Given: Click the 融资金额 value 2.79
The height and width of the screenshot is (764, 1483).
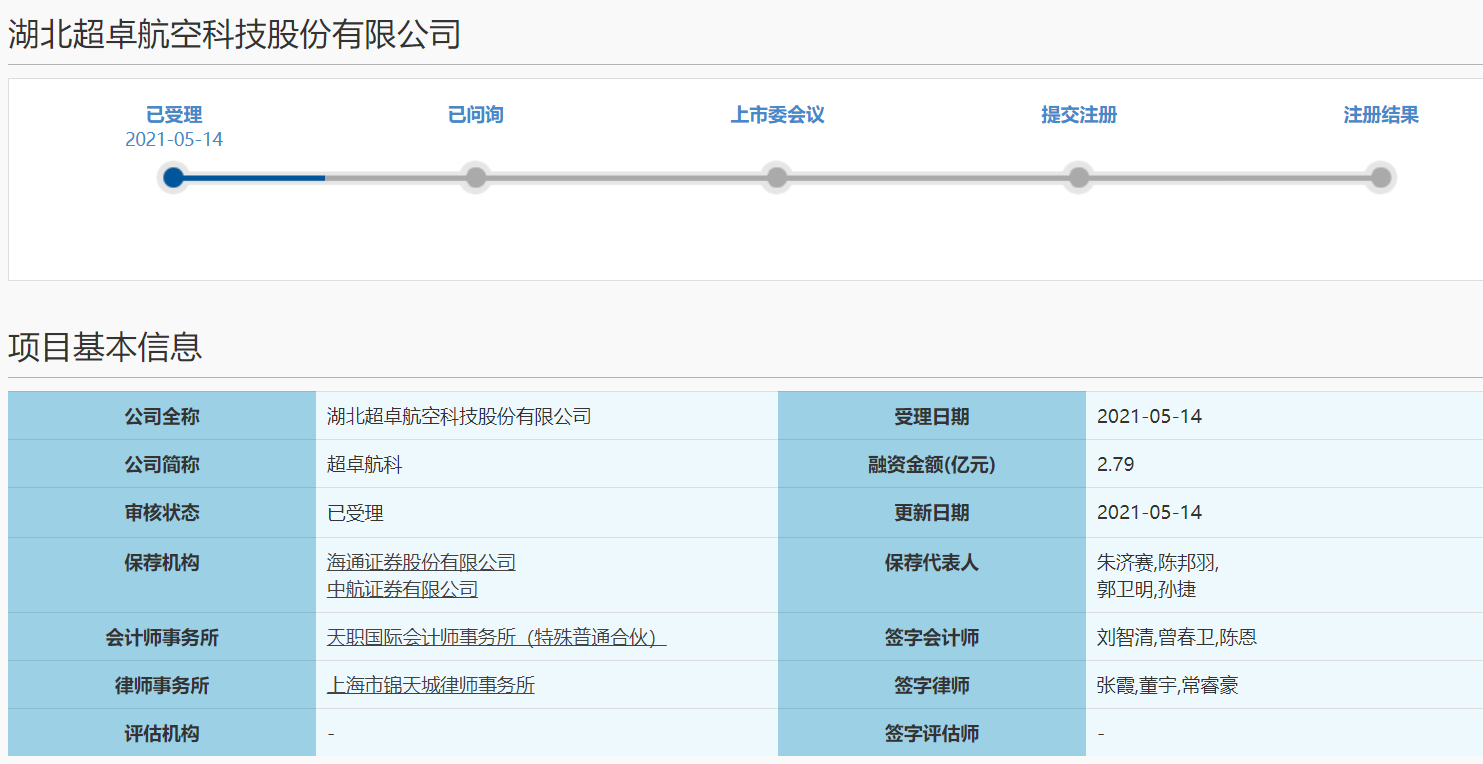Looking at the screenshot, I should click(x=1115, y=465).
